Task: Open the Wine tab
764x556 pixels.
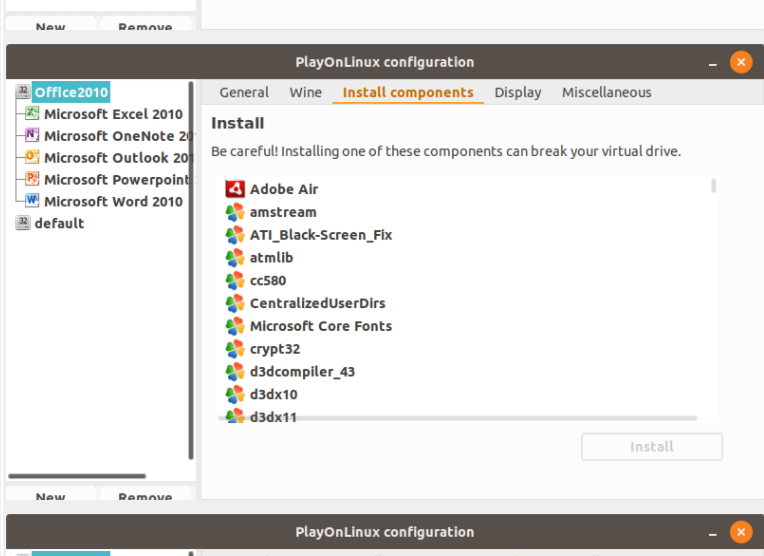Action: [305, 92]
